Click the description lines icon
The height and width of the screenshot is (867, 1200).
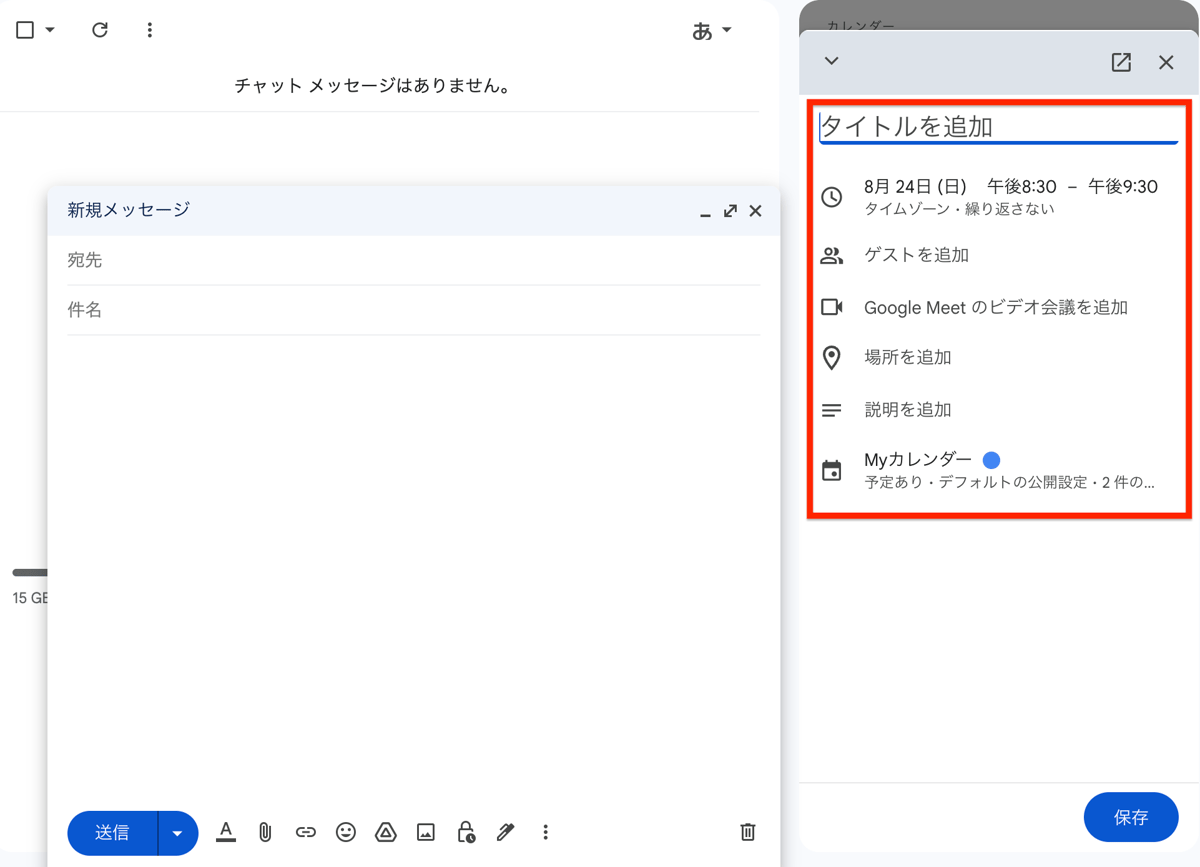point(832,410)
